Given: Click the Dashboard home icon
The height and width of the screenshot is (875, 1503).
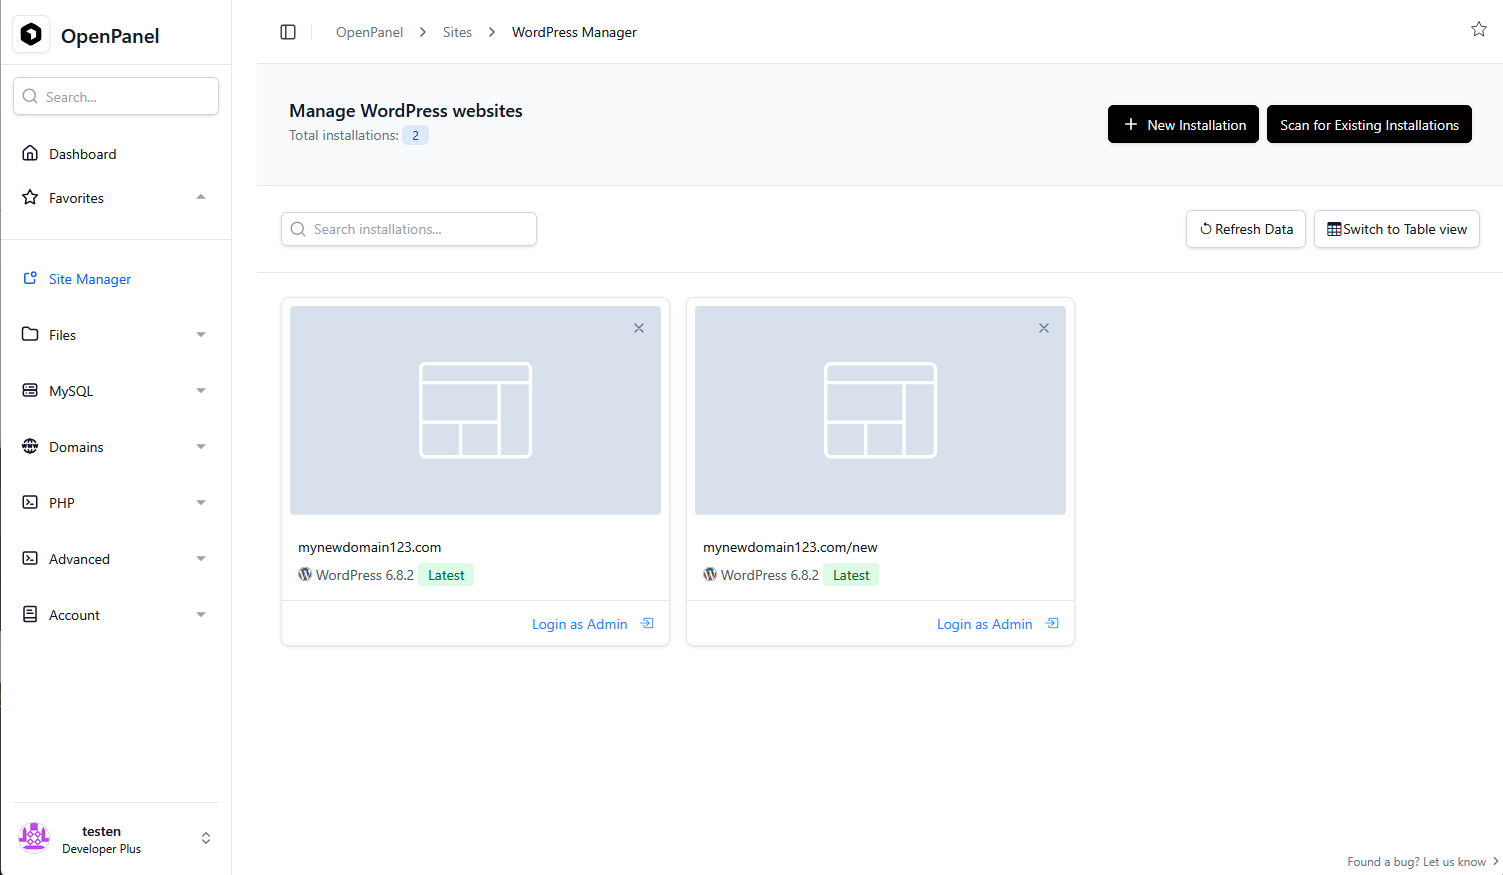Looking at the screenshot, I should pos(30,153).
